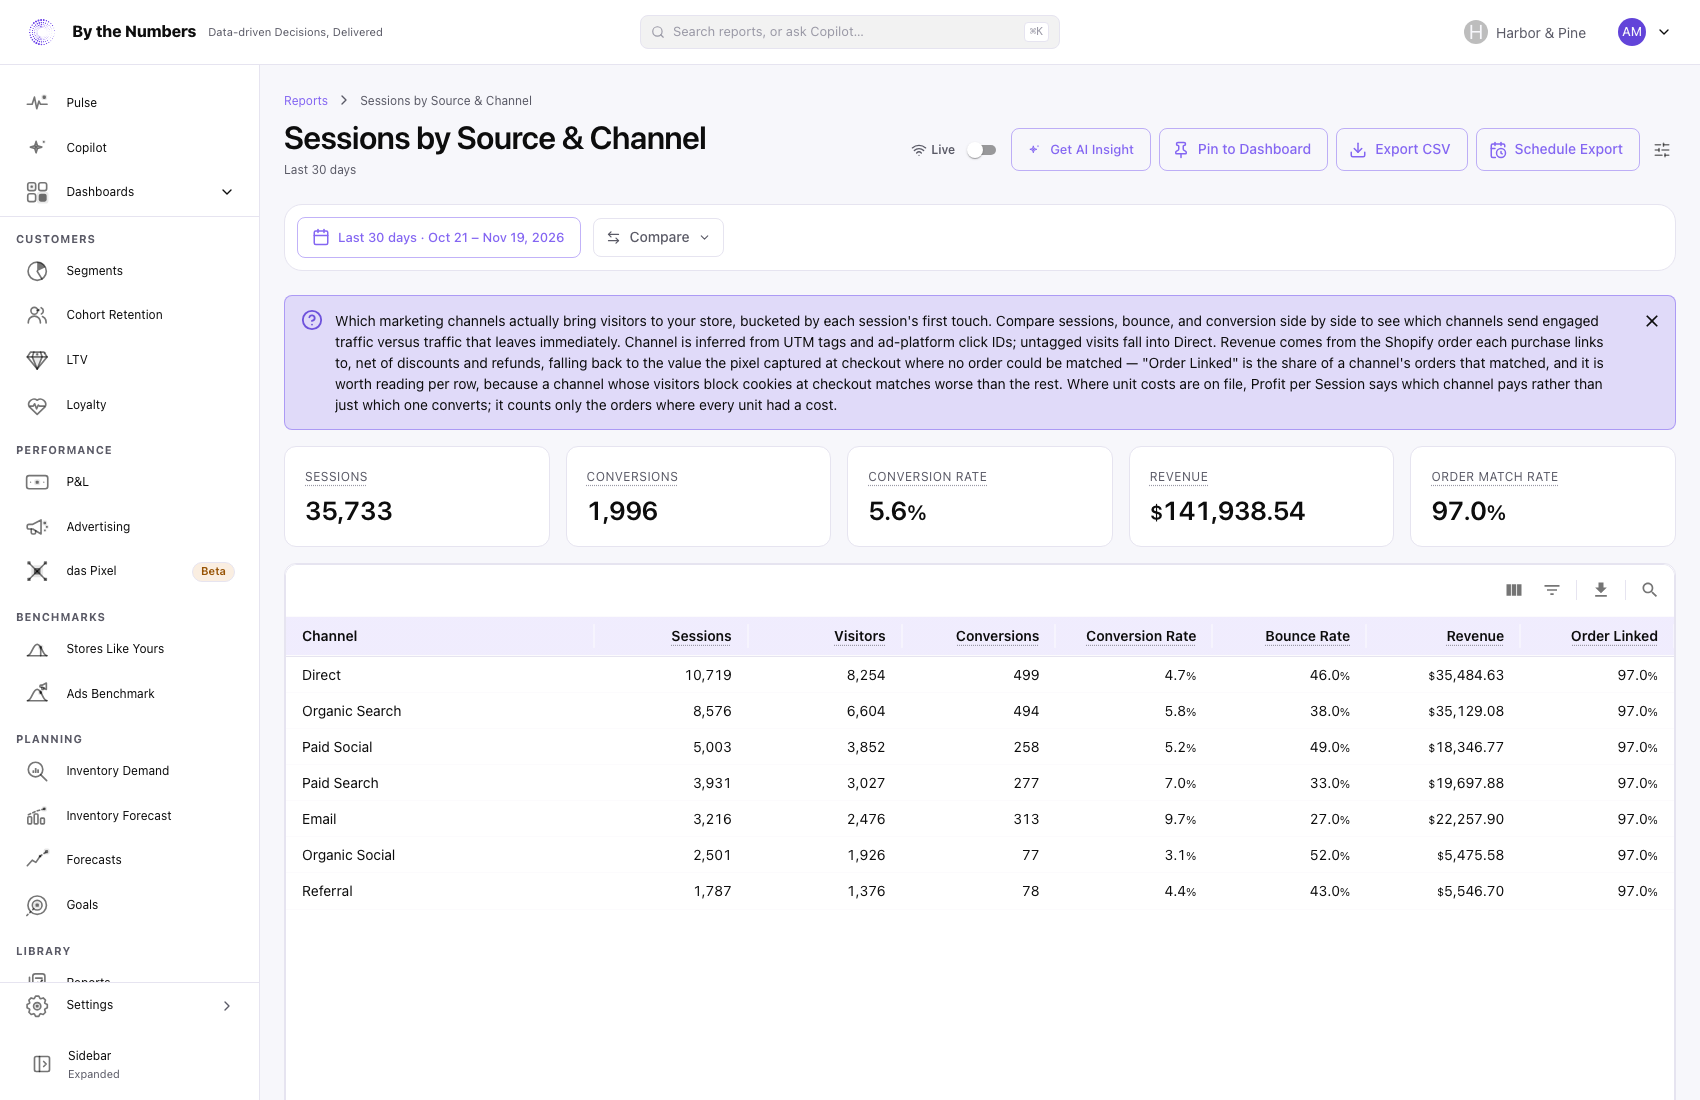Image resolution: width=1700 pixels, height=1100 pixels.
Task: Open Inventory Forecast icon
Action: 37,816
